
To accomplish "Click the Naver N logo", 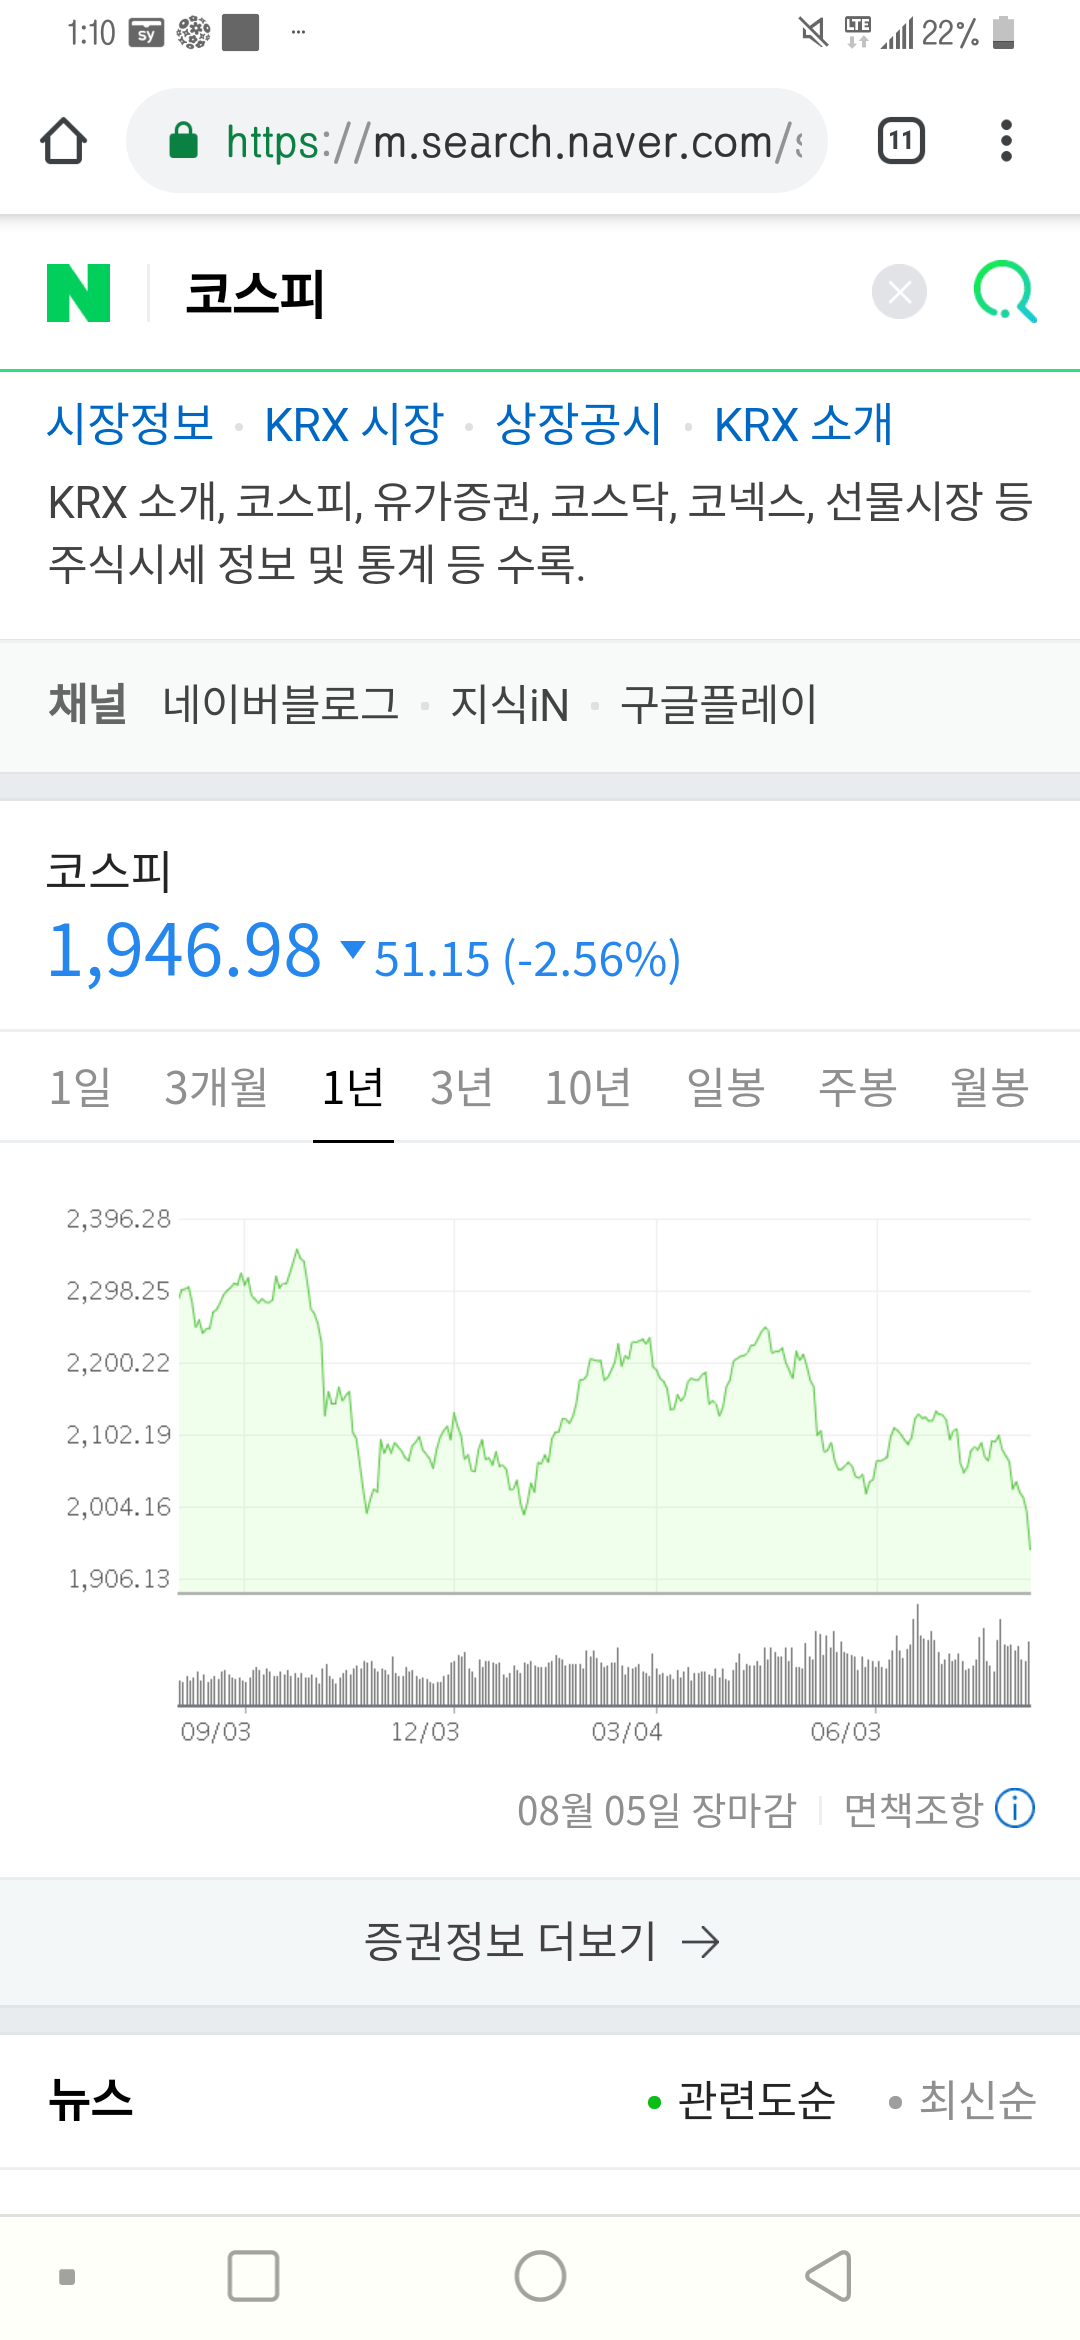I will (80, 292).
